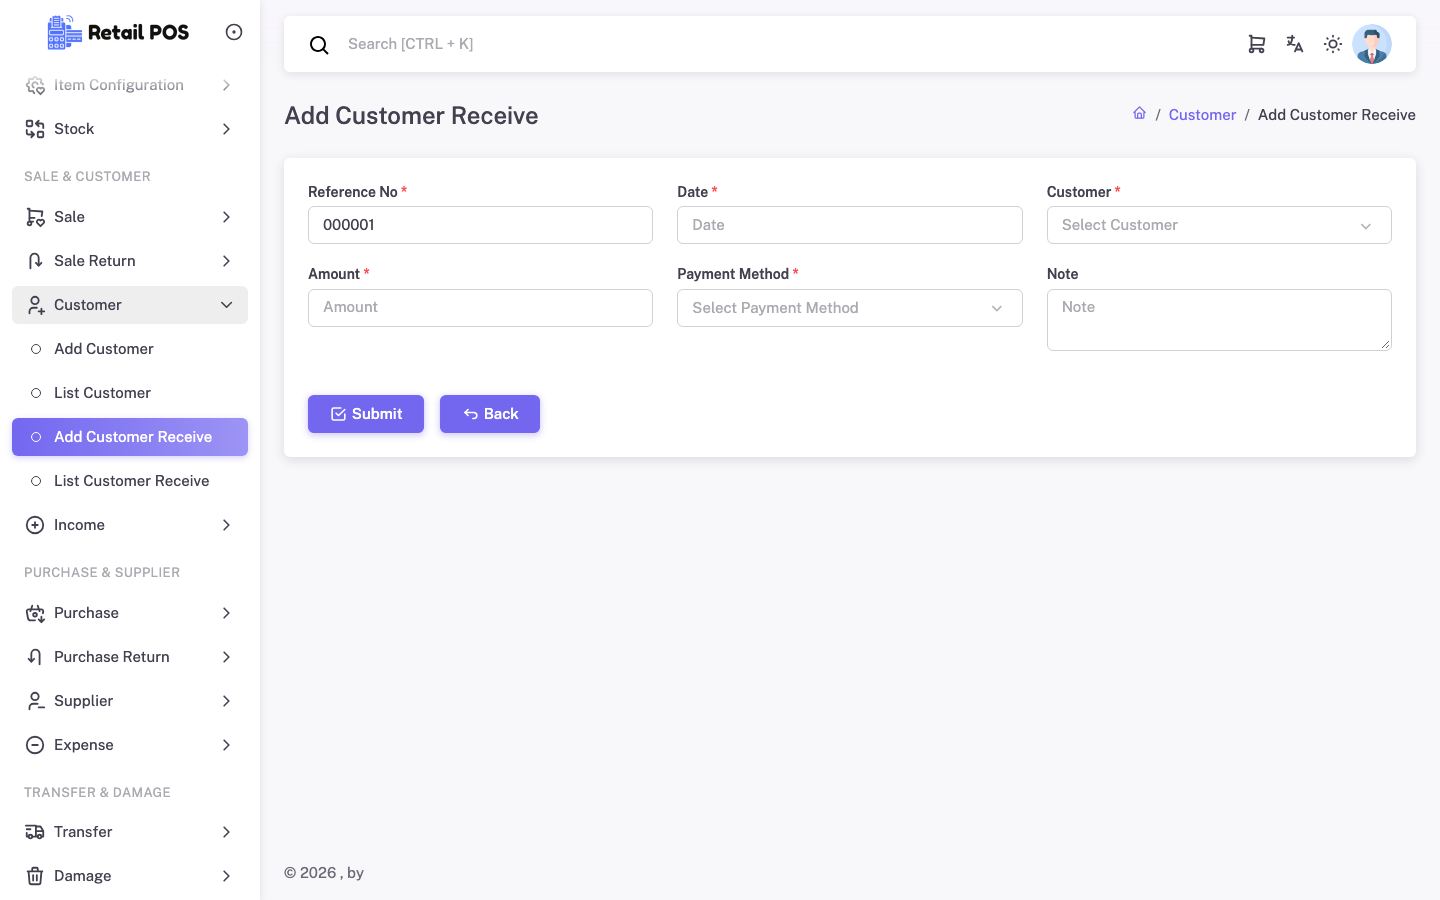Image resolution: width=1440 pixels, height=900 pixels.
Task: Click the Note text area
Action: coord(1219,320)
